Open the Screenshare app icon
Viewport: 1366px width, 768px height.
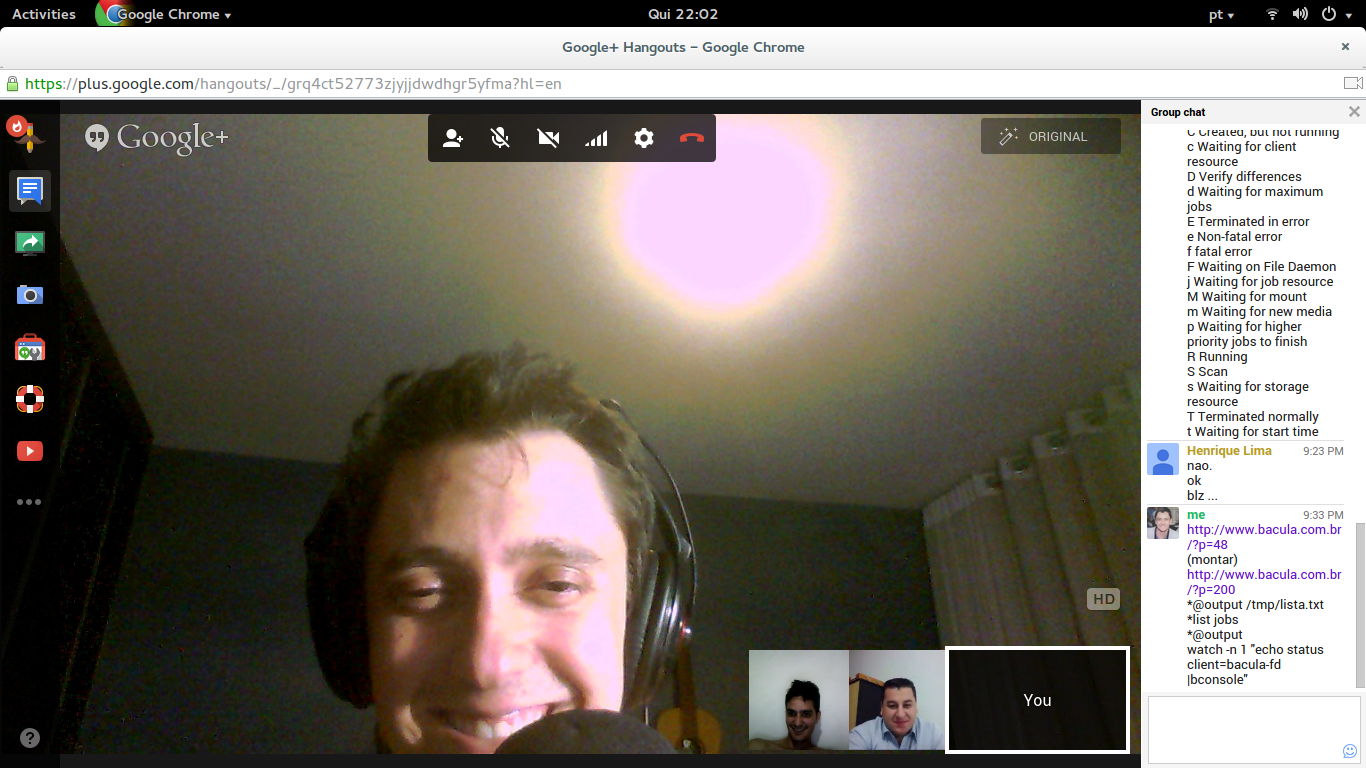pos(30,242)
